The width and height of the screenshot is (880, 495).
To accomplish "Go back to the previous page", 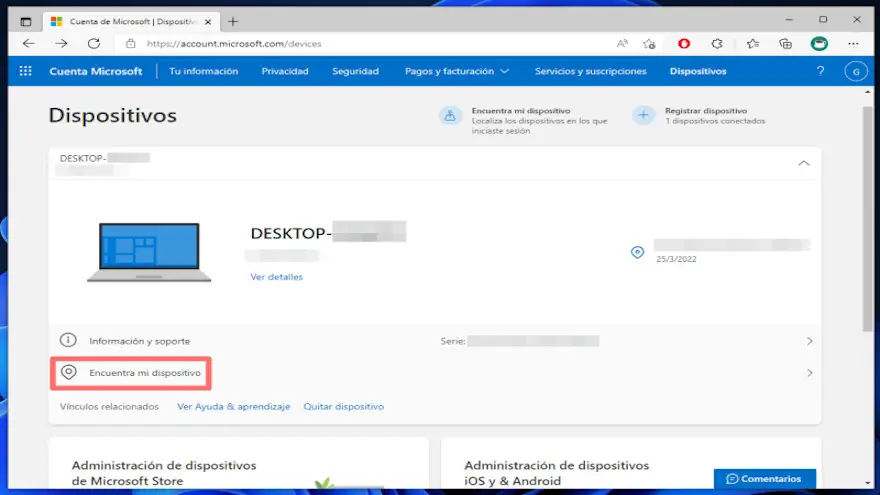I will [x=29, y=43].
